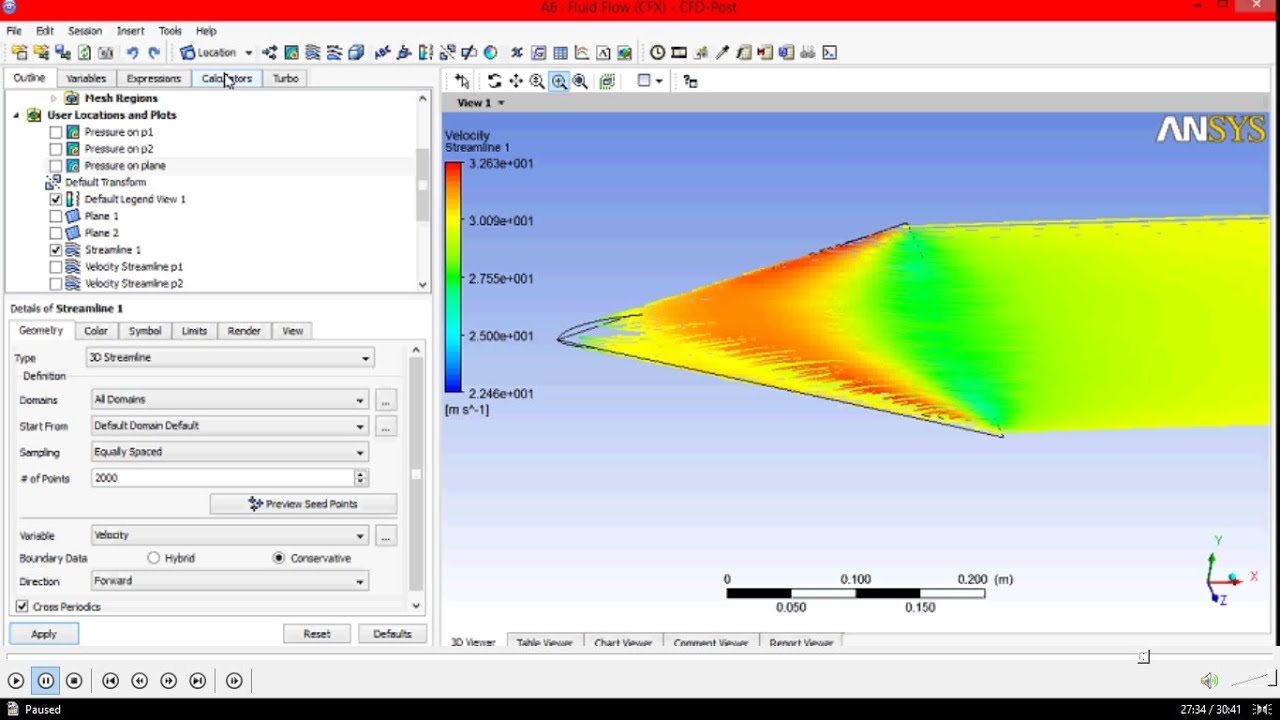Viewport: 1280px width, 720px height.
Task: Switch to the Turbo tab
Action: (285, 78)
